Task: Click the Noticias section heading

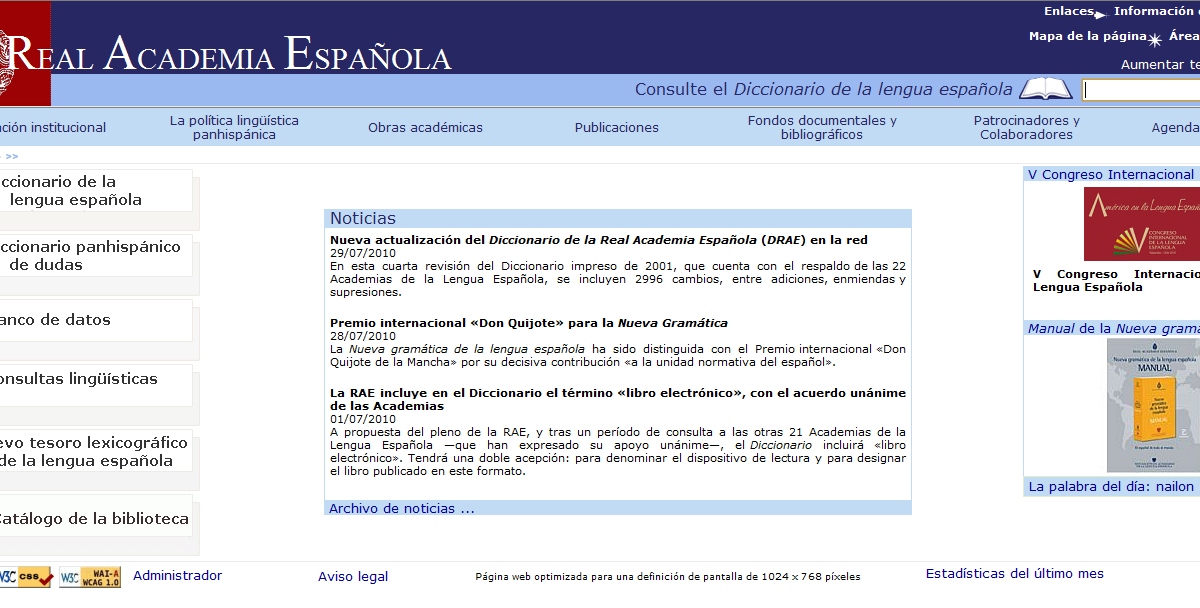Action: pos(363,218)
